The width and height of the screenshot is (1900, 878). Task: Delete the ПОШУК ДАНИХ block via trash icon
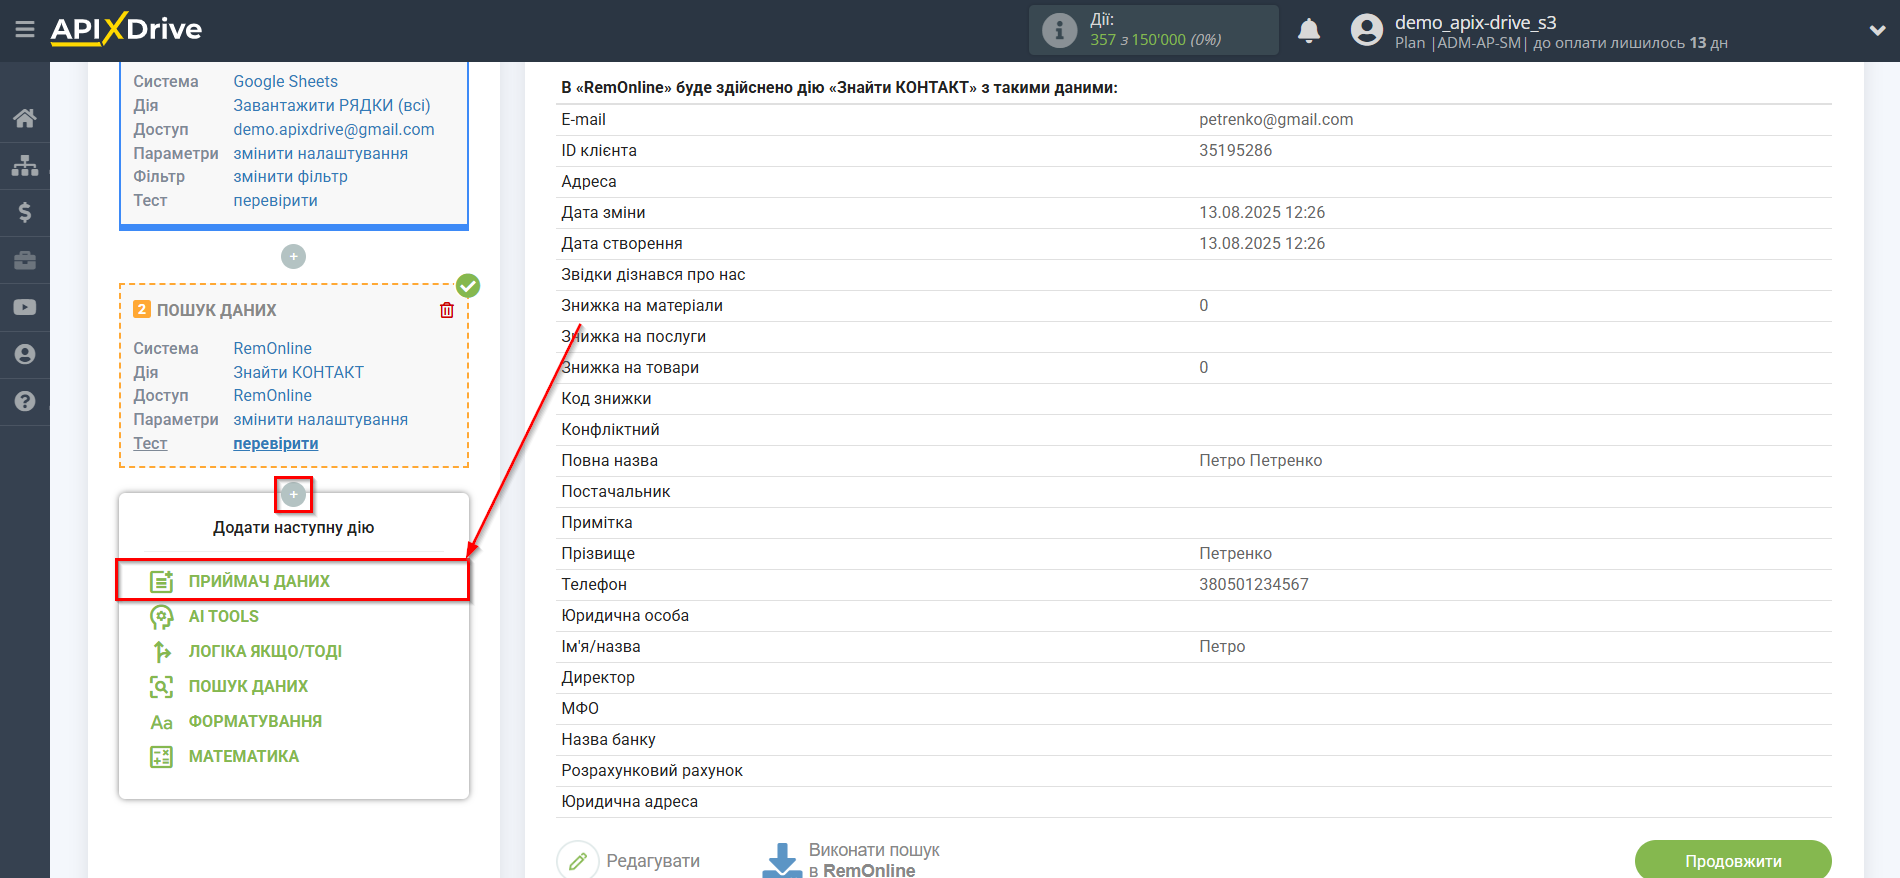click(x=447, y=310)
